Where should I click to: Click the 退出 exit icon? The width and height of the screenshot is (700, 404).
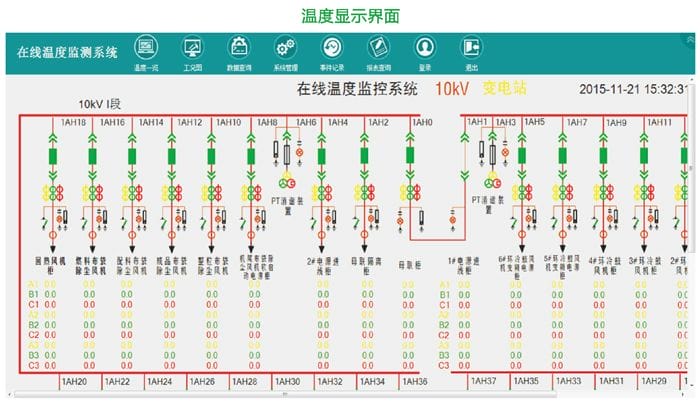(x=471, y=47)
